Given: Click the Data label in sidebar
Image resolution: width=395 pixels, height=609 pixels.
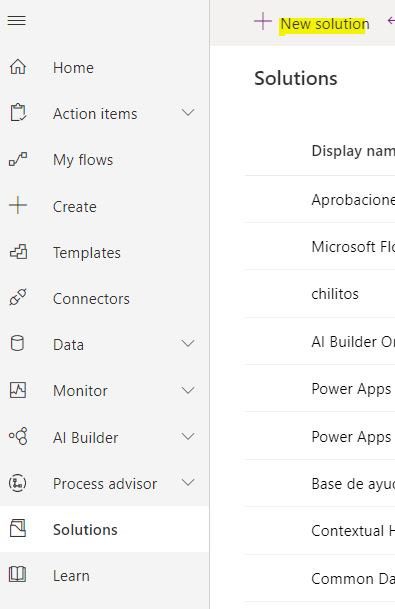Looking at the screenshot, I should pyautogui.click(x=68, y=345).
